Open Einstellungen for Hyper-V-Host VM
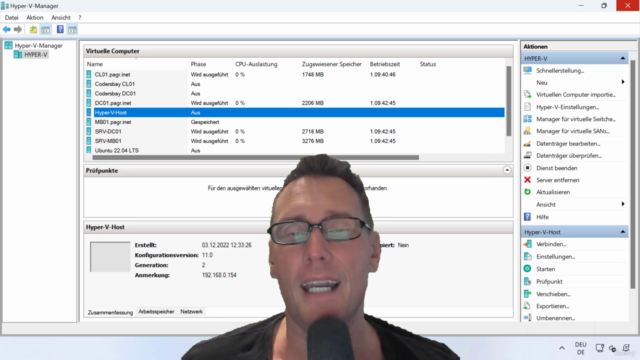Screen dimensions: 640x360 click(x=556, y=257)
